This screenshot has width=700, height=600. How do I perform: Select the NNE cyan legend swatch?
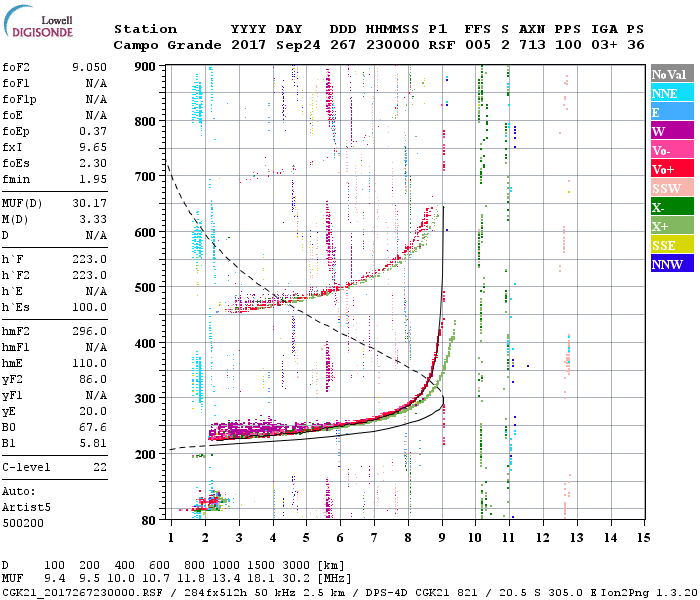coord(672,93)
